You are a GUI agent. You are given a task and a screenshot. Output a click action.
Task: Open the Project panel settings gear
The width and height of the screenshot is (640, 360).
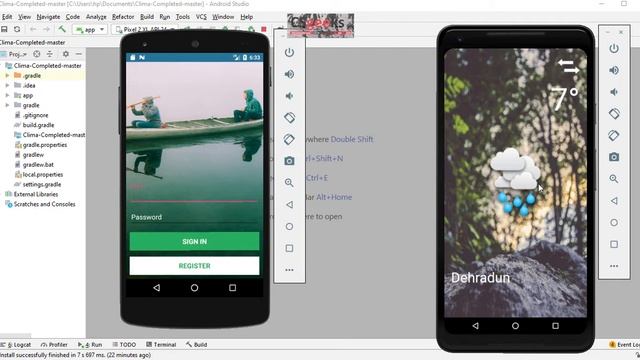coord(66,54)
